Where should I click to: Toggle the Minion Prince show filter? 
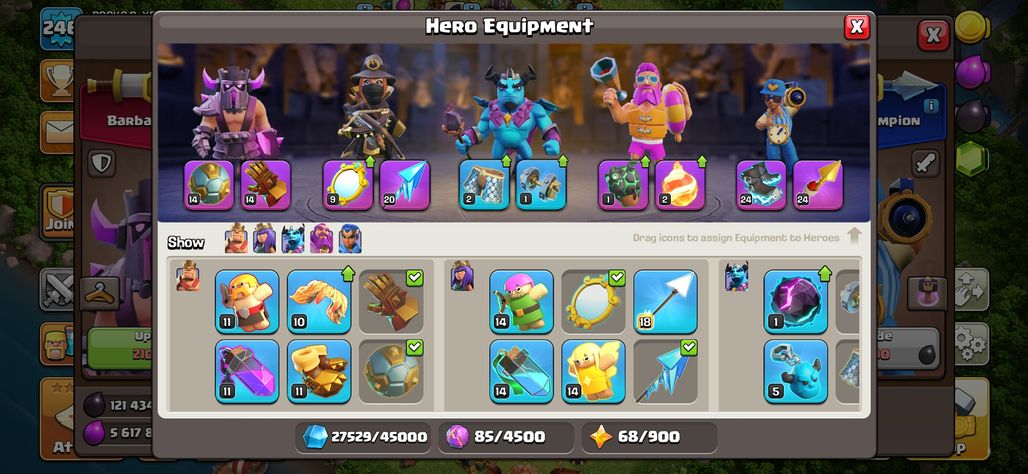(293, 239)
